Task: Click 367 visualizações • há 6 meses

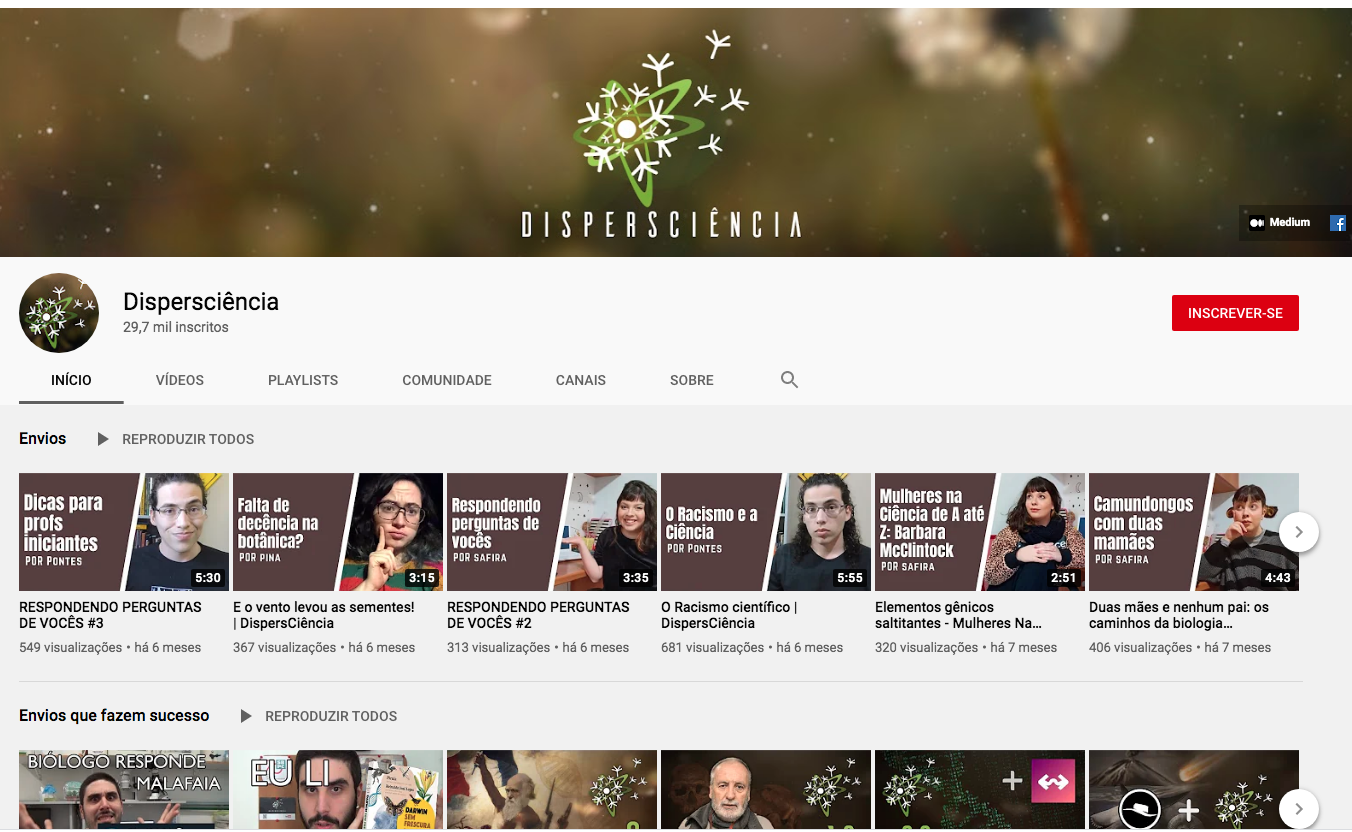Action: pyautogui.click(x=324, y=647)
